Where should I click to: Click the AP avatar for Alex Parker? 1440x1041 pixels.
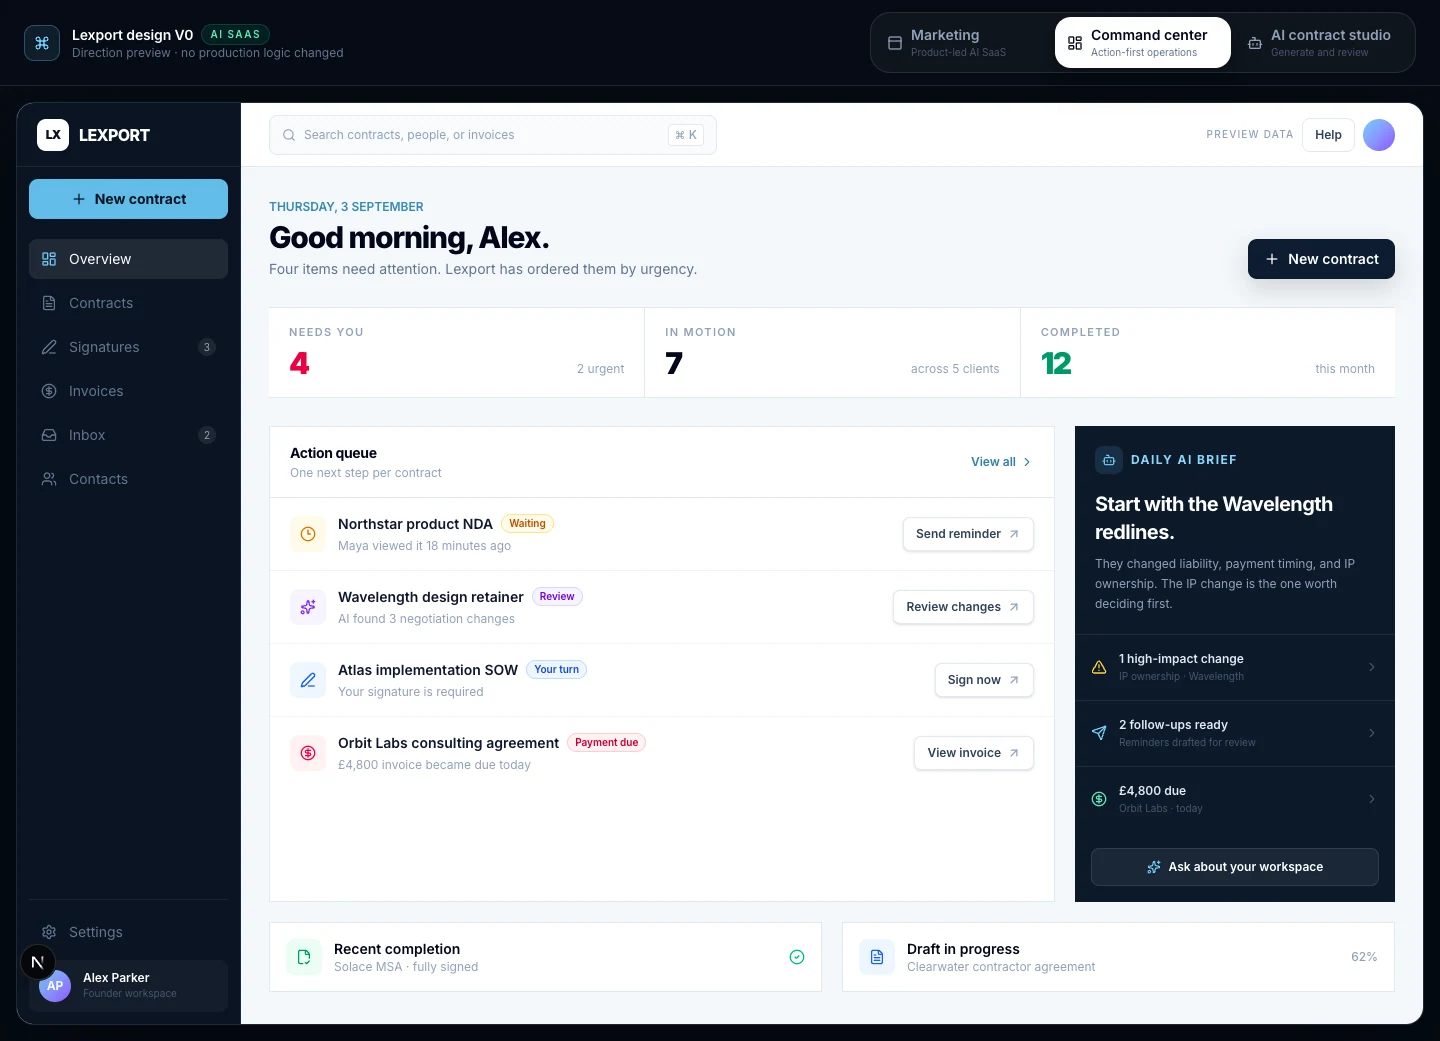click(x=55, y=986)
